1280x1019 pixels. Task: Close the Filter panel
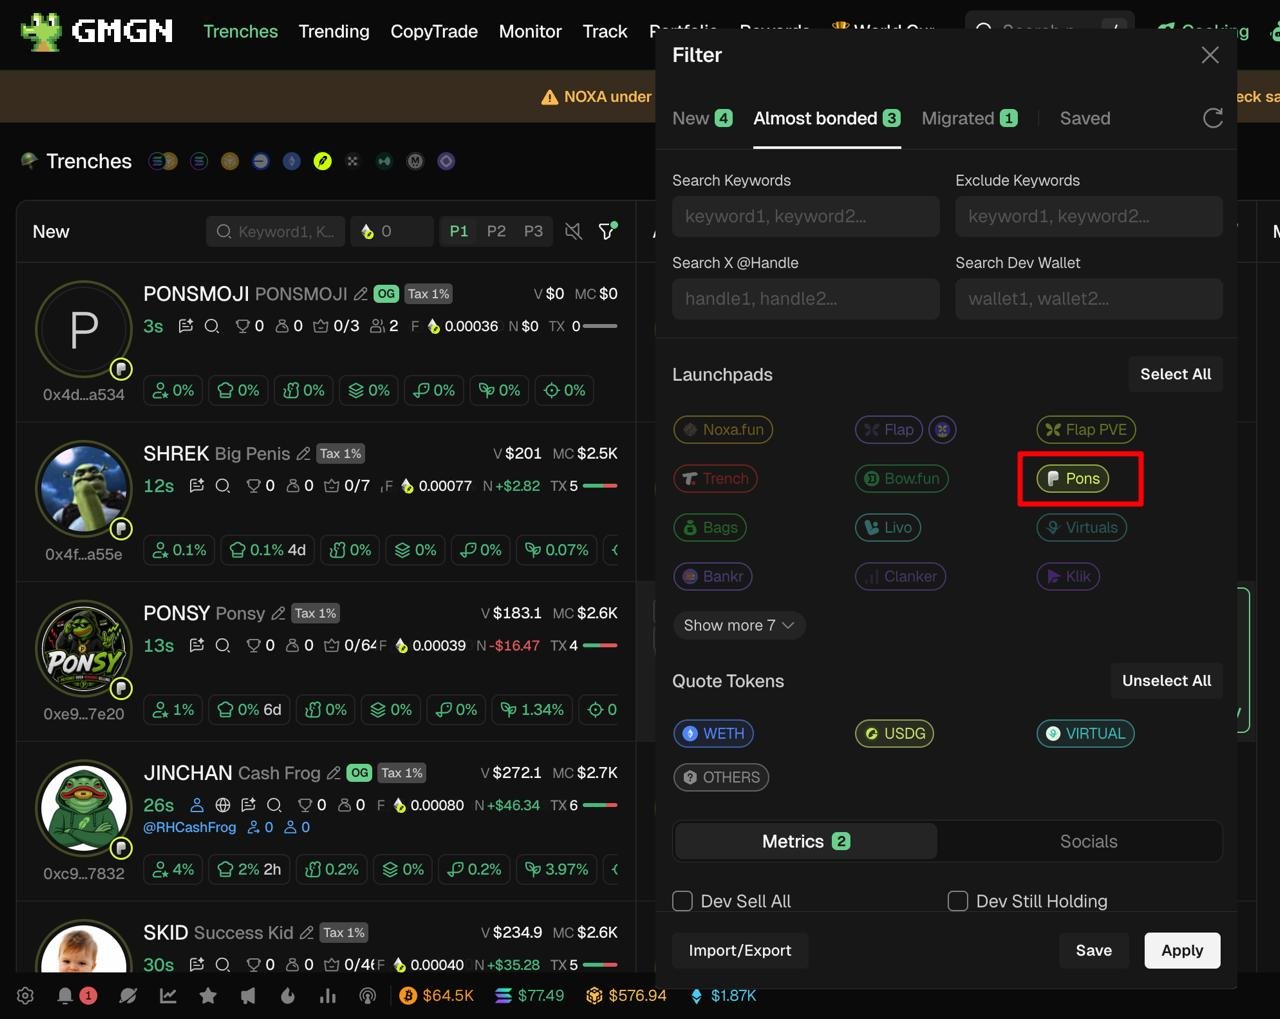coord(1210,55)
